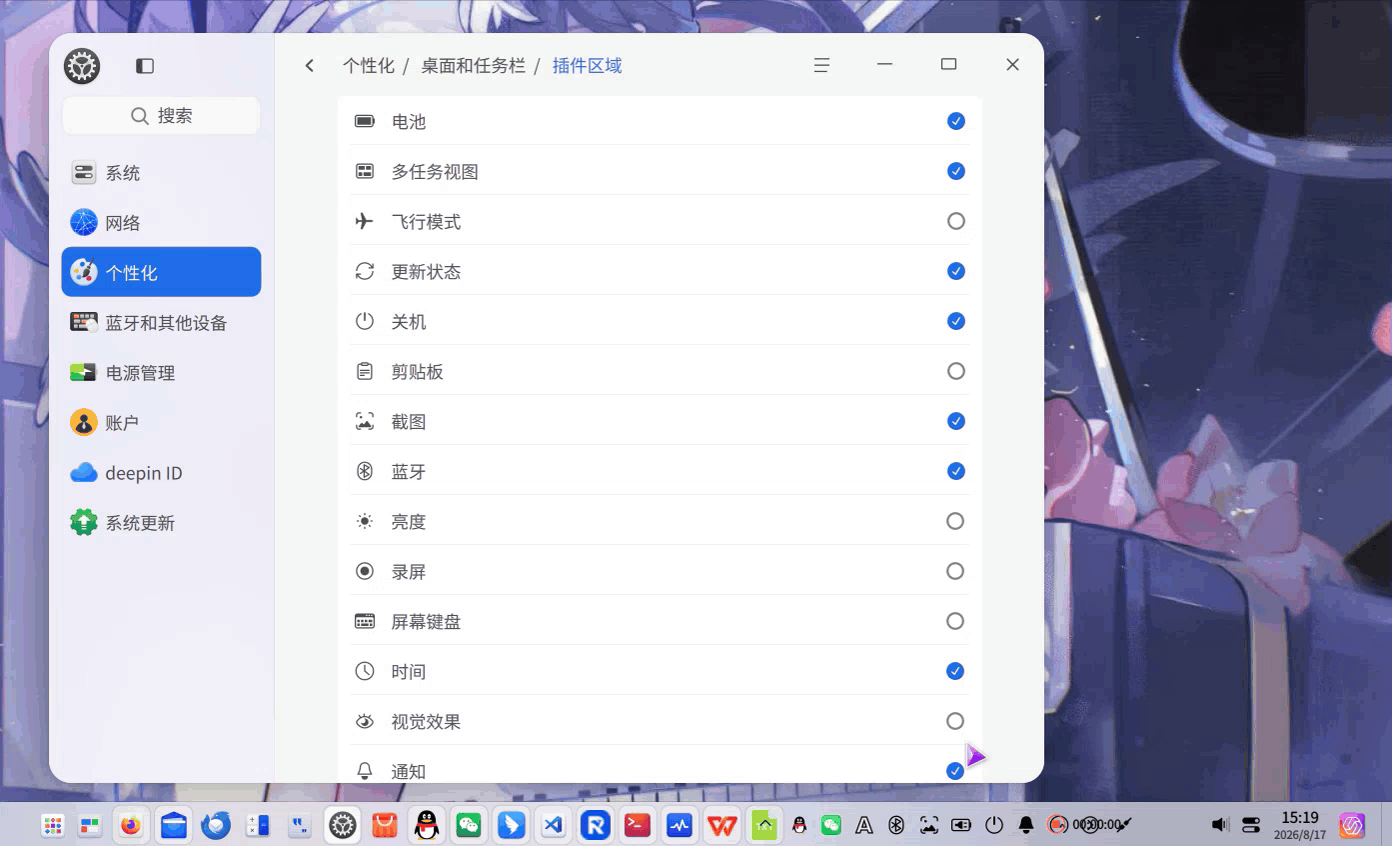Enable the 屏幕键盘 checkbox

click(955, 621)
